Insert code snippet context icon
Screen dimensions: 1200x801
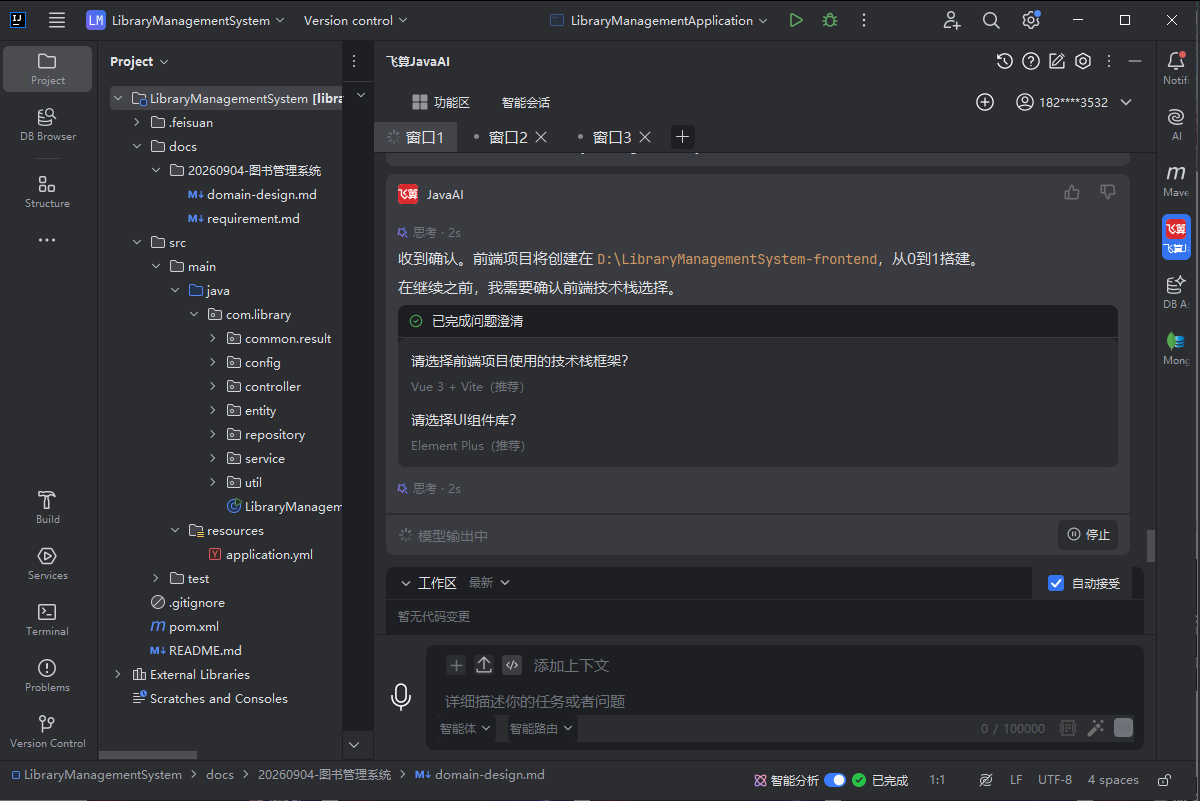coord(512,665)
